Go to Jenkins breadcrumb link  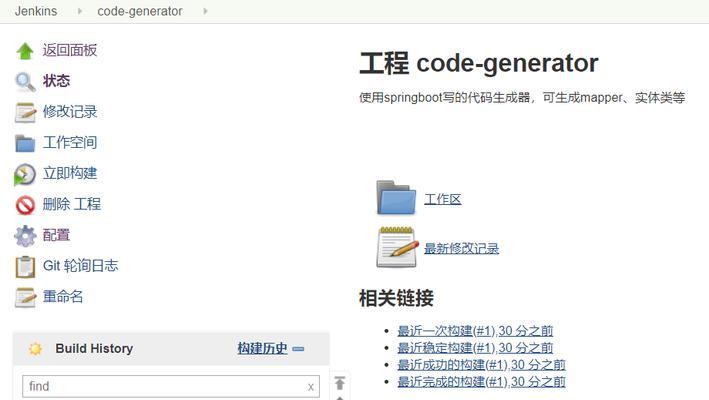pyautogui.click(x=36, y=11)
